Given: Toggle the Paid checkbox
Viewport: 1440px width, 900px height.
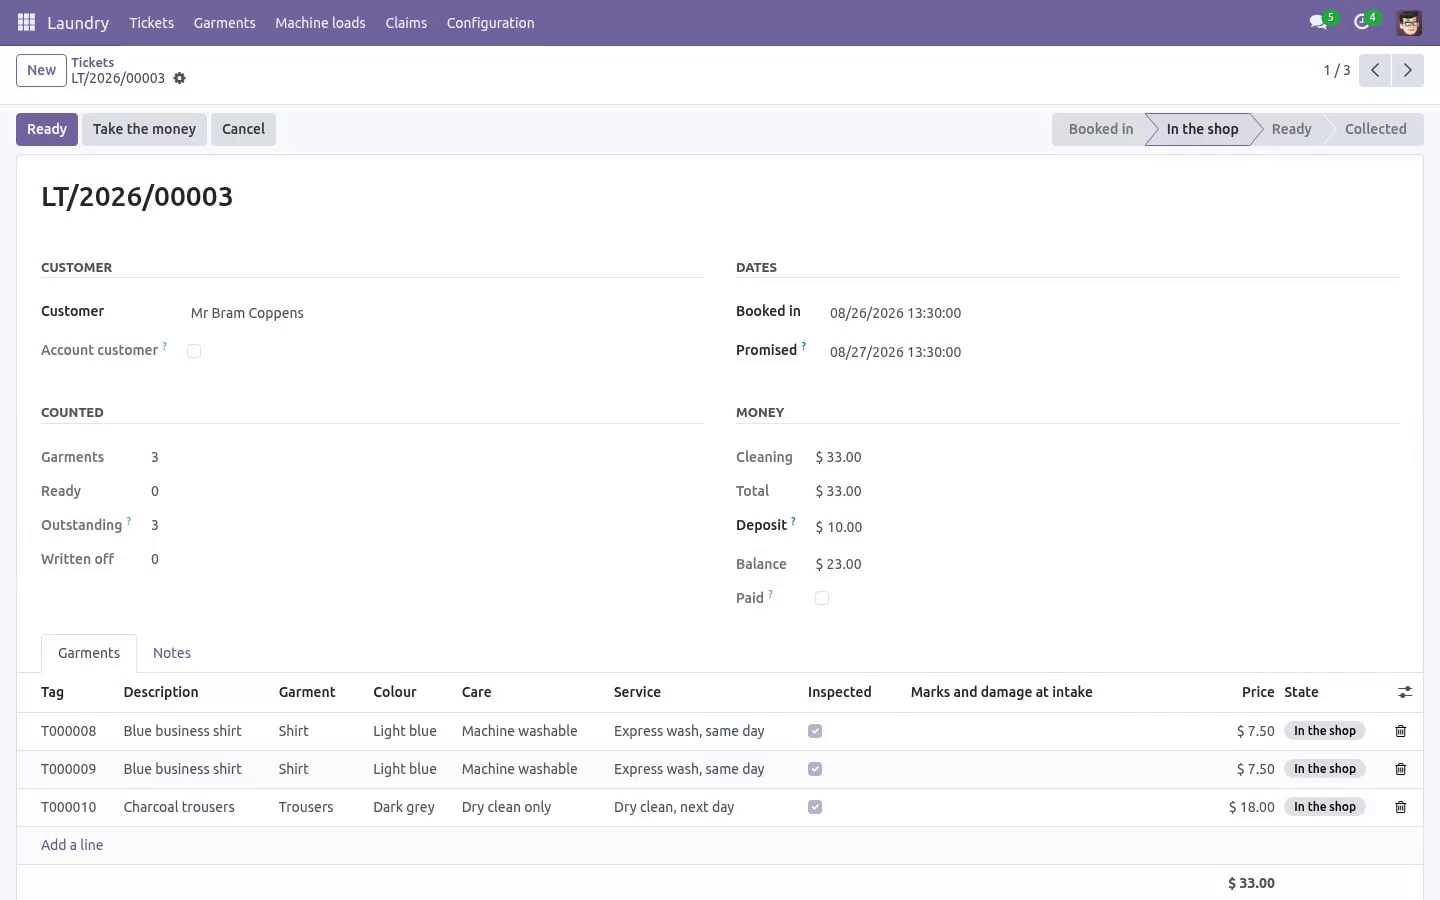Looking at the screenshot, I should [822, 598].
